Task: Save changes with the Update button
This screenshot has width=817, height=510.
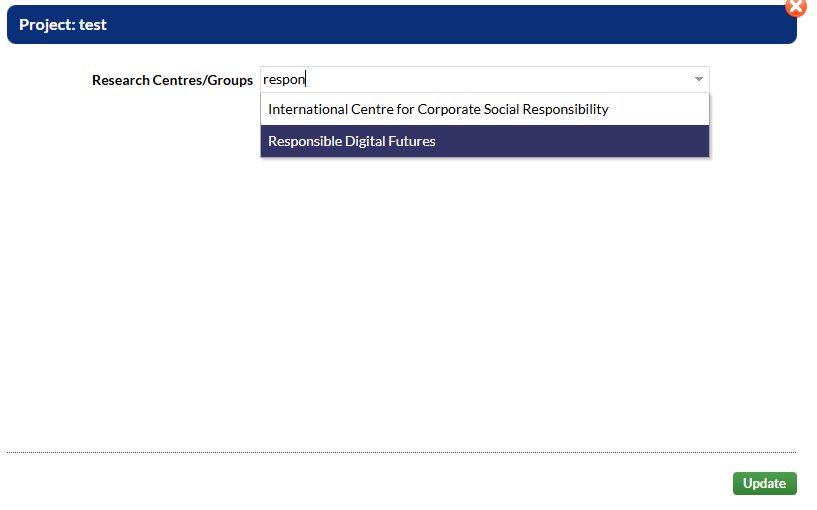Action: (x=764, y=483)
